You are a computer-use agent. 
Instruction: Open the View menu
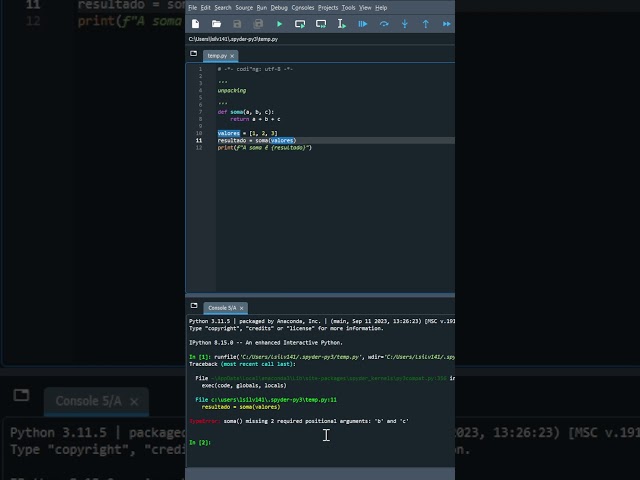pyautogui.click(x=365, y=8)
